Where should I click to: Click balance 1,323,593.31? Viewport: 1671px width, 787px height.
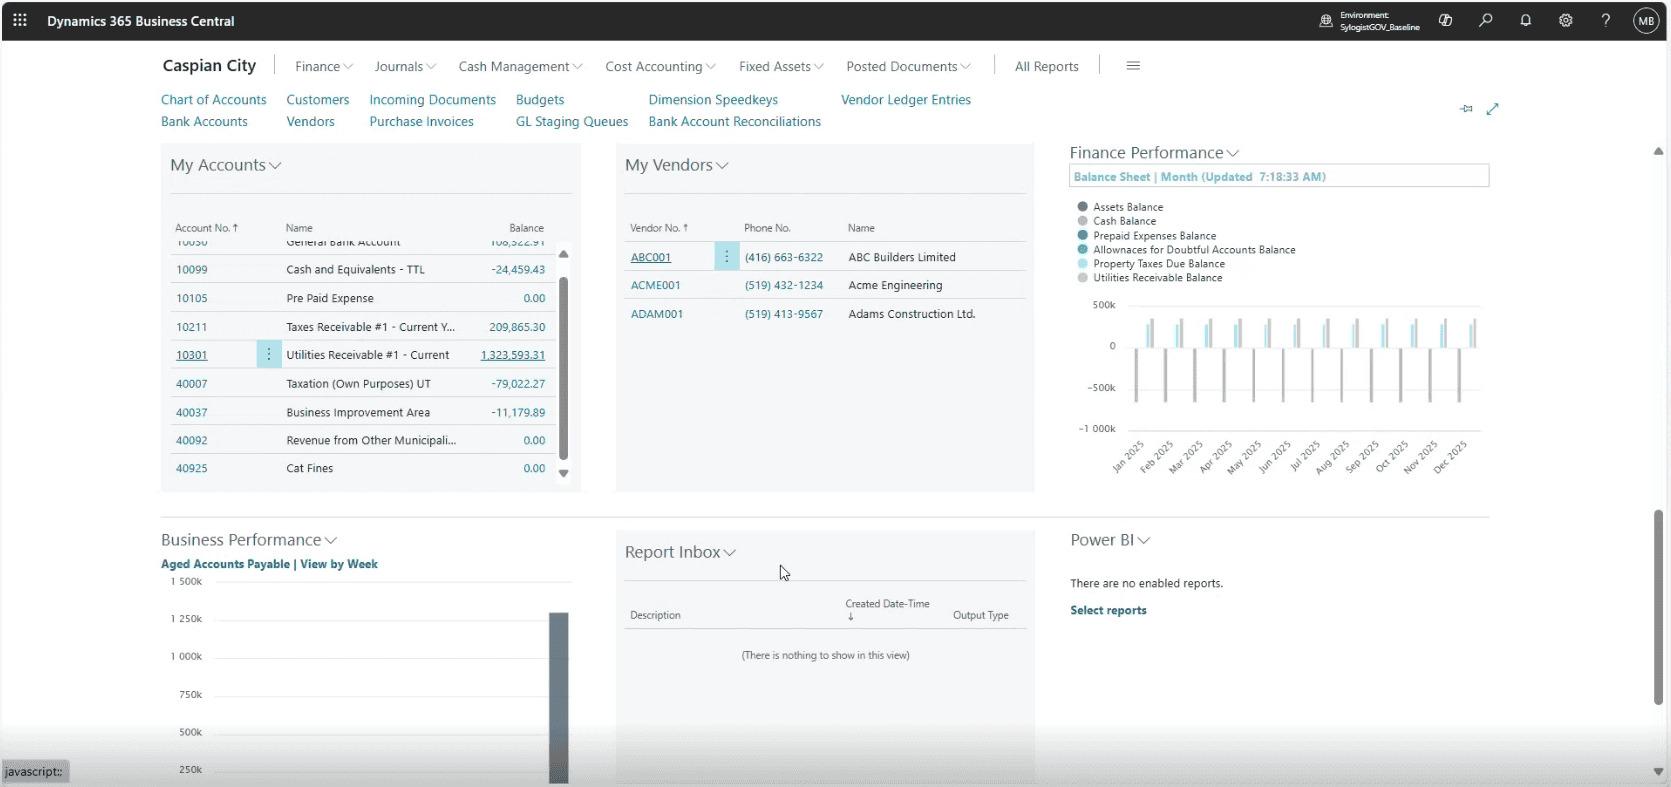[x=512, y=355]
